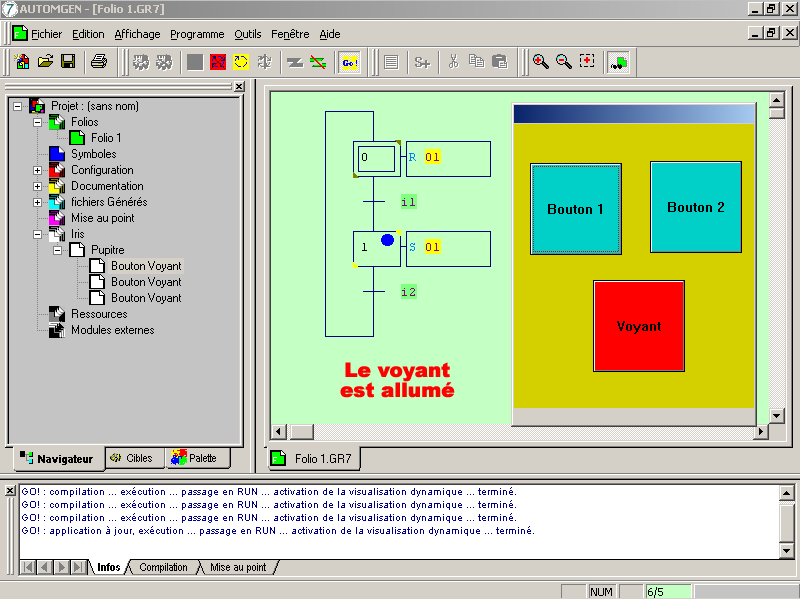This screenshot has width=800, height=600.
Task: Click the step 1 box in the grafcet
Action: click(x=376, y=248)
